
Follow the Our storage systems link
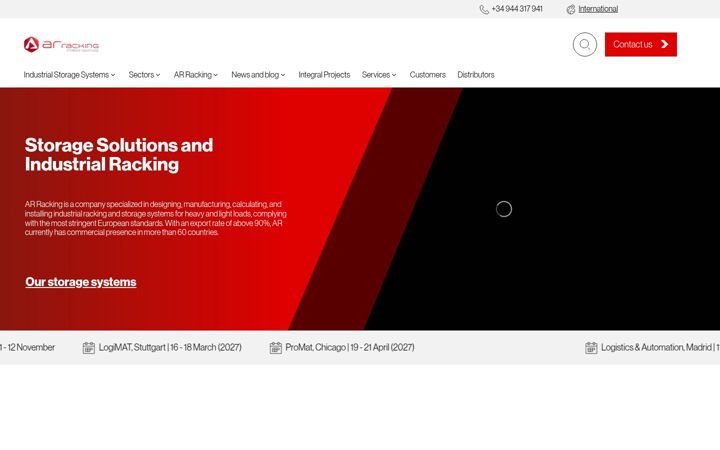(x=81, y=282)
